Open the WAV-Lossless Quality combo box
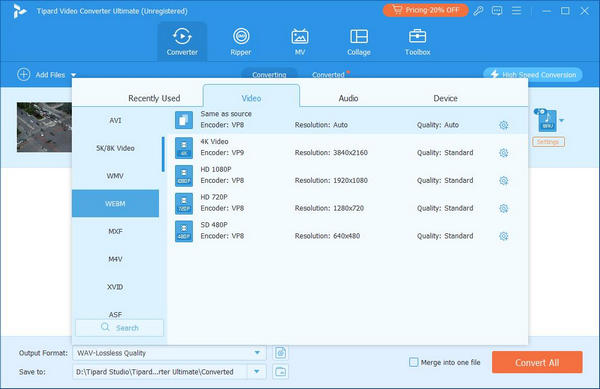The height and width of the screenshot is (389, 600). click(x=169, y=353)
